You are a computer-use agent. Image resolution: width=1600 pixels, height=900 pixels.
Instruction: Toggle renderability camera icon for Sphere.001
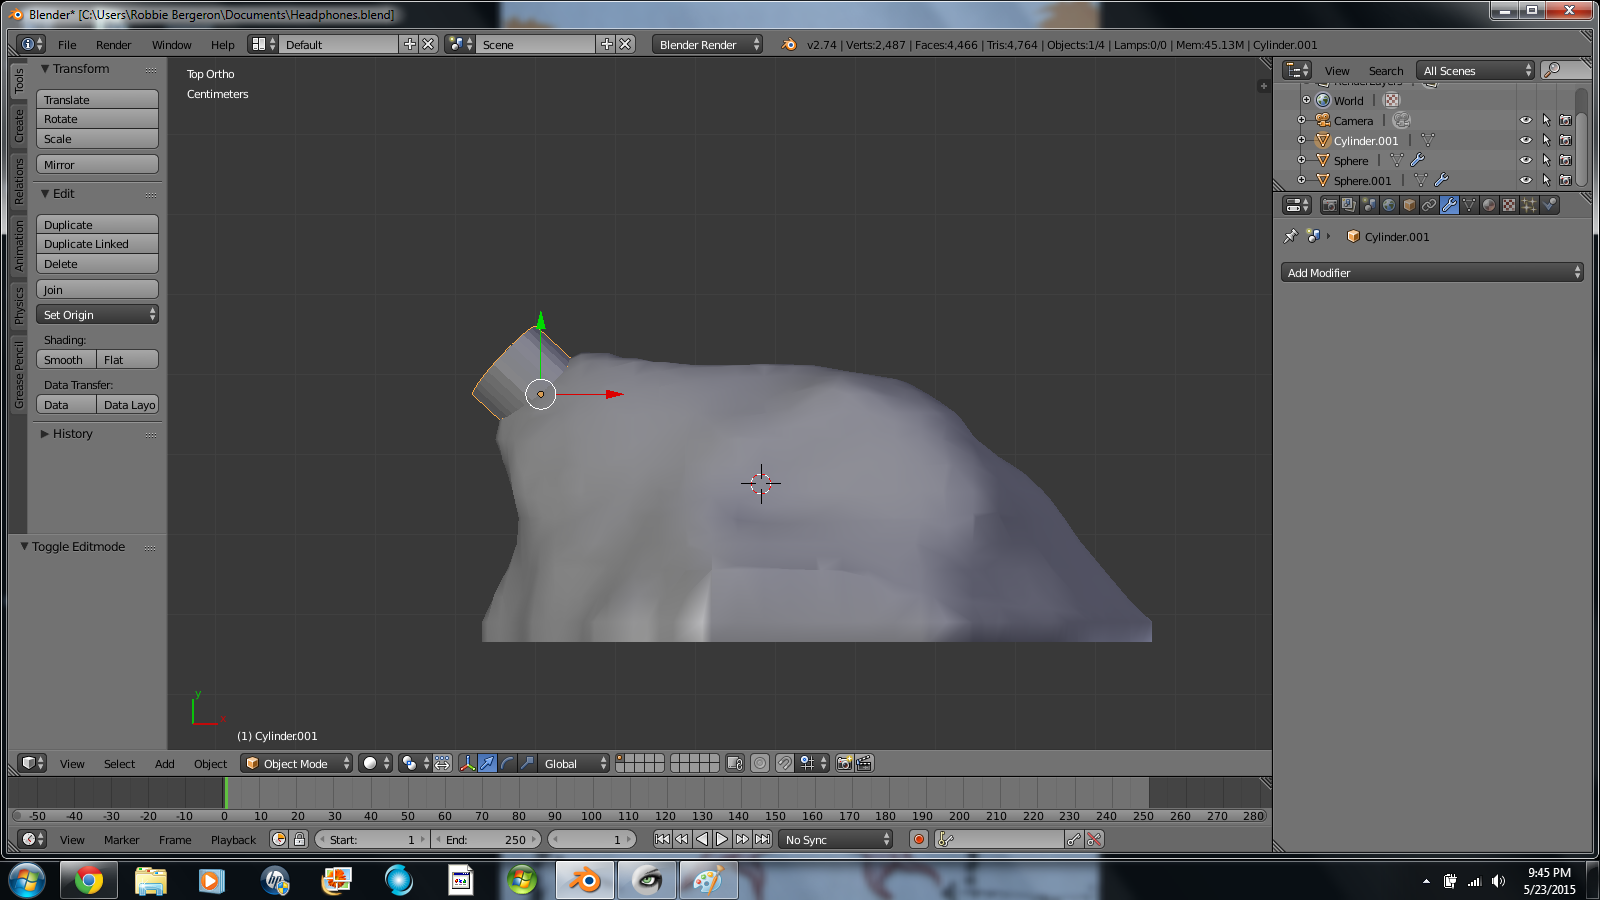(1566, 180)
